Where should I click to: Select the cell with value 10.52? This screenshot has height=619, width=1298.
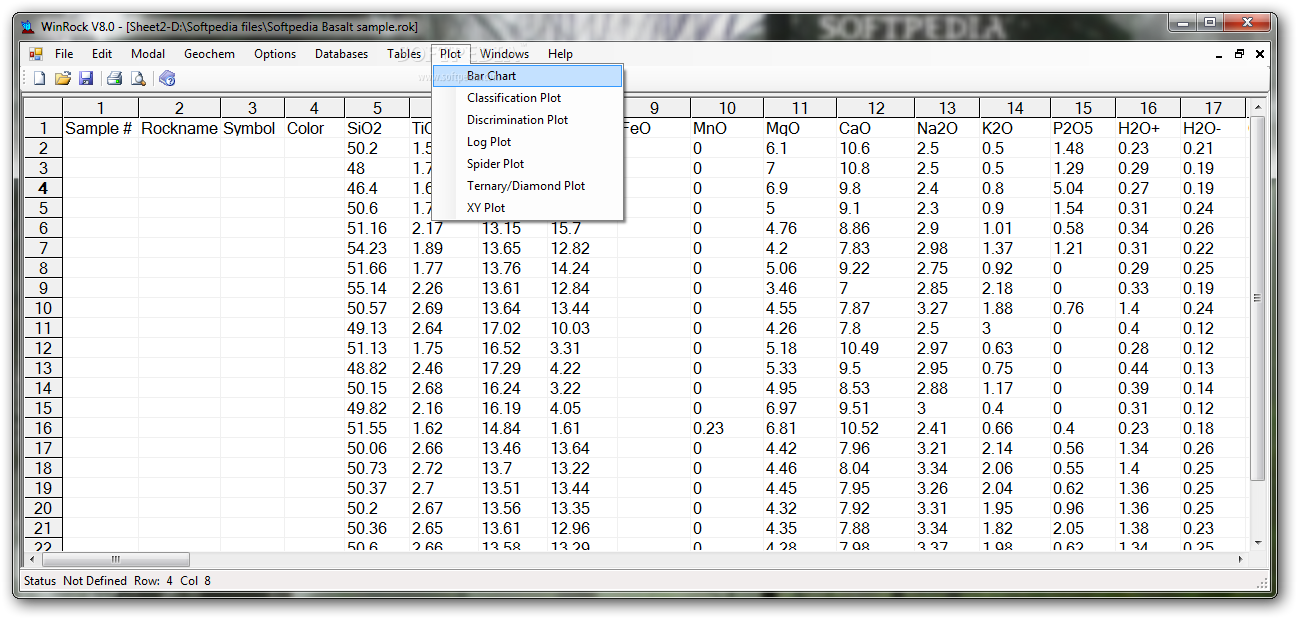(x=876, y=428)
